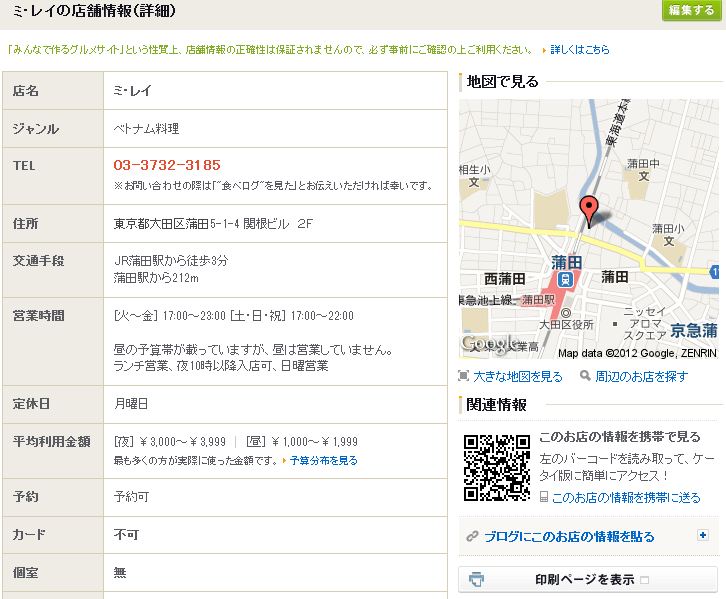Click the phone number 03-3732-3185

(167, 165)
